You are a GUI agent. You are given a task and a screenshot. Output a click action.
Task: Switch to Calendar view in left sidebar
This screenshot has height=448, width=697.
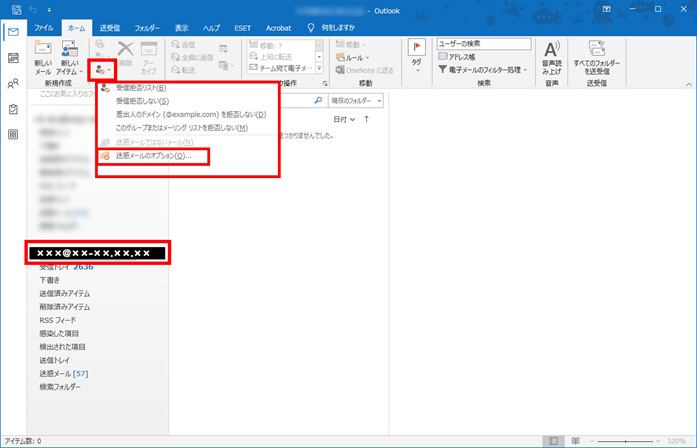[13, 59]
